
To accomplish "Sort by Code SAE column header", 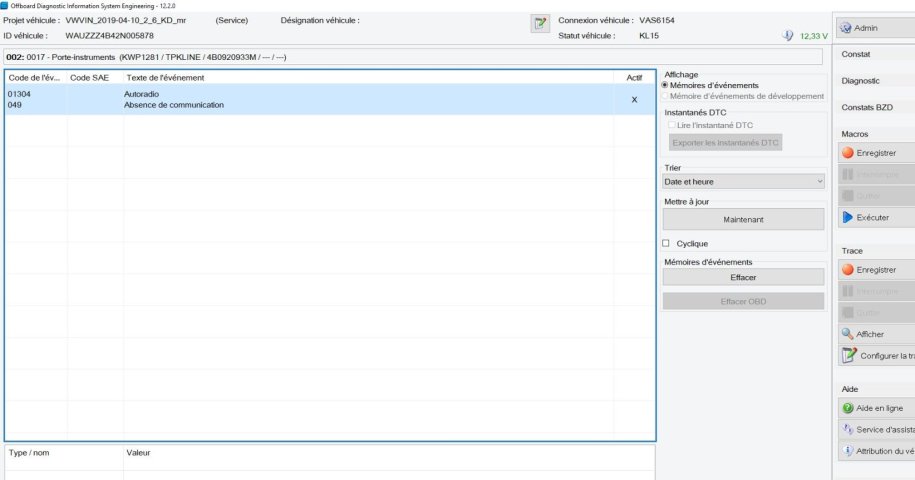I will 89,78.
